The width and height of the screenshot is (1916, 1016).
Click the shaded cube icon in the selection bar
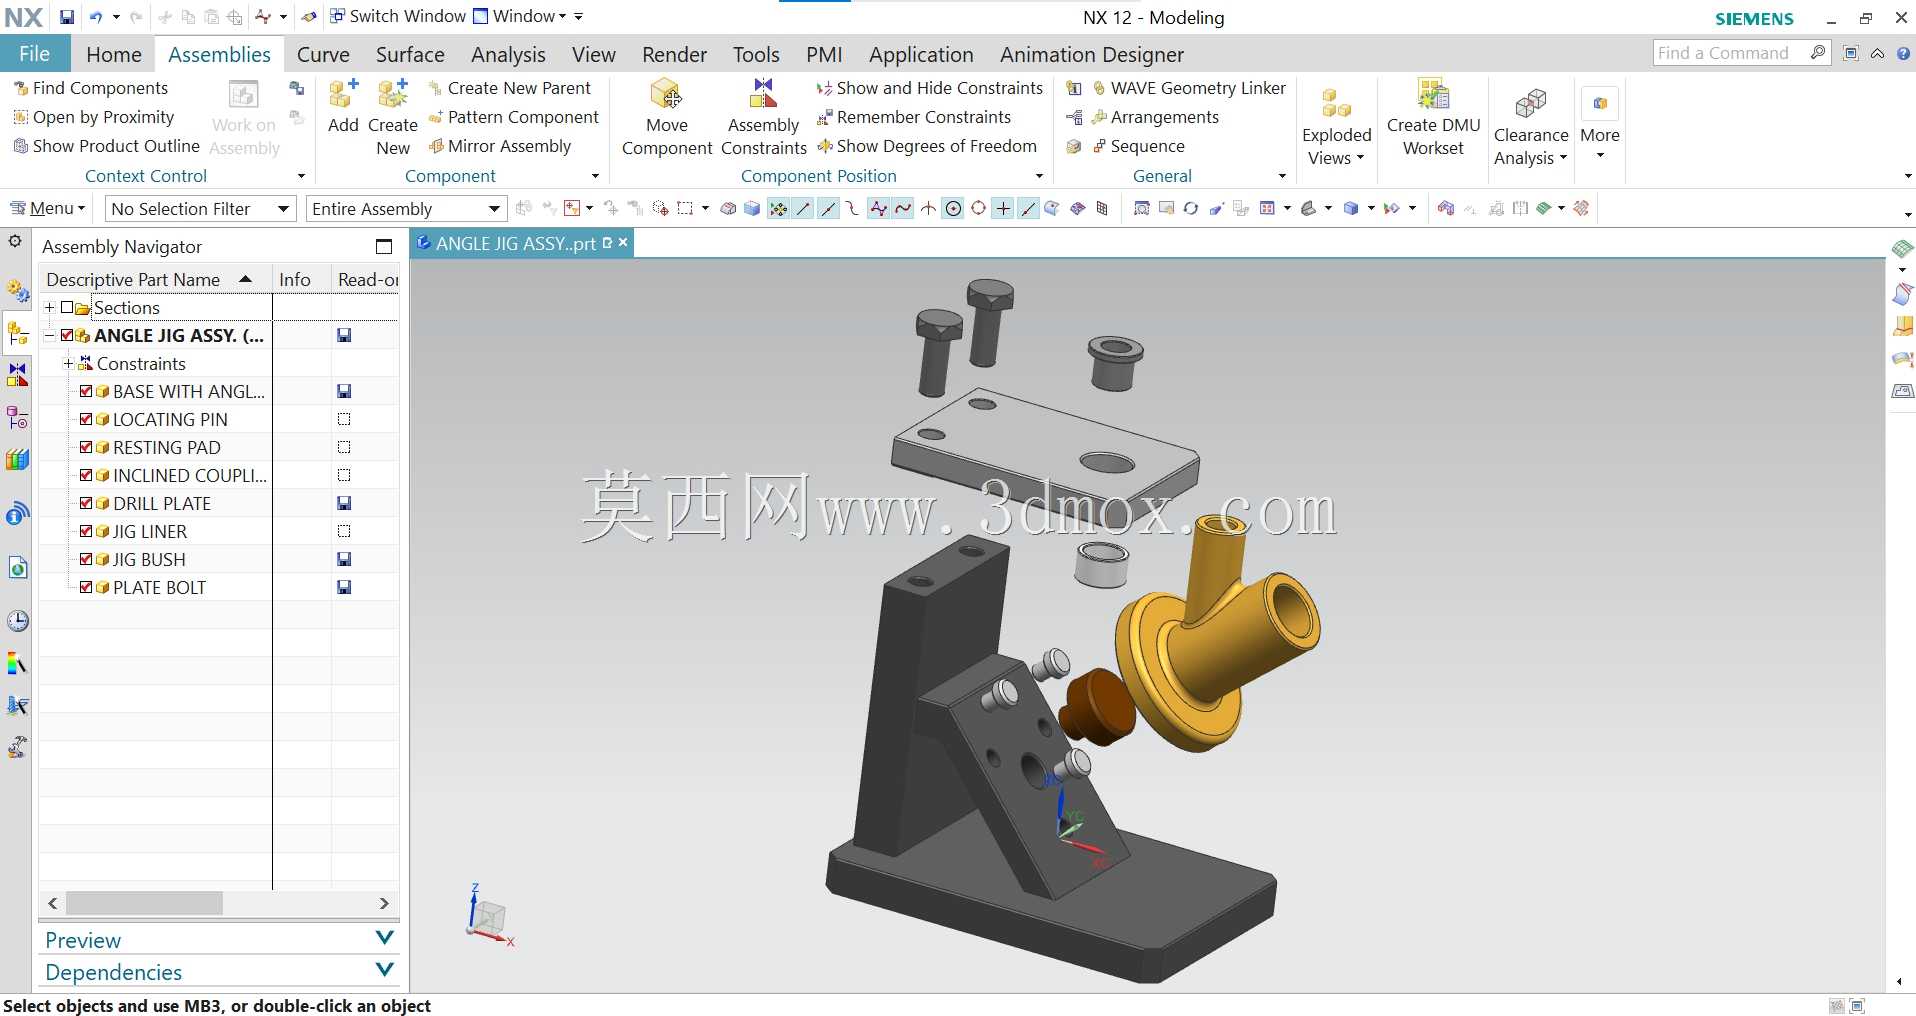(752, 208)
